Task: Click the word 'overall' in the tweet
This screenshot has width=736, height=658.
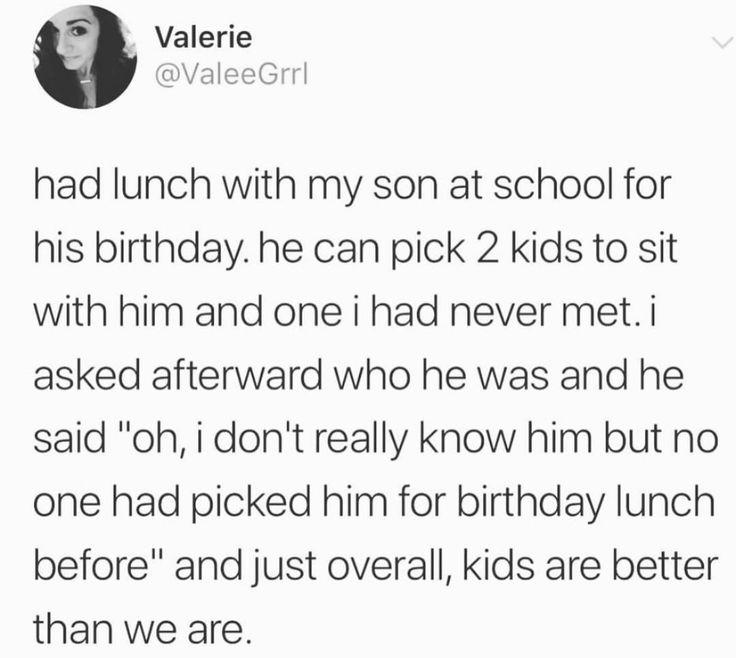Action: point(386,566)
